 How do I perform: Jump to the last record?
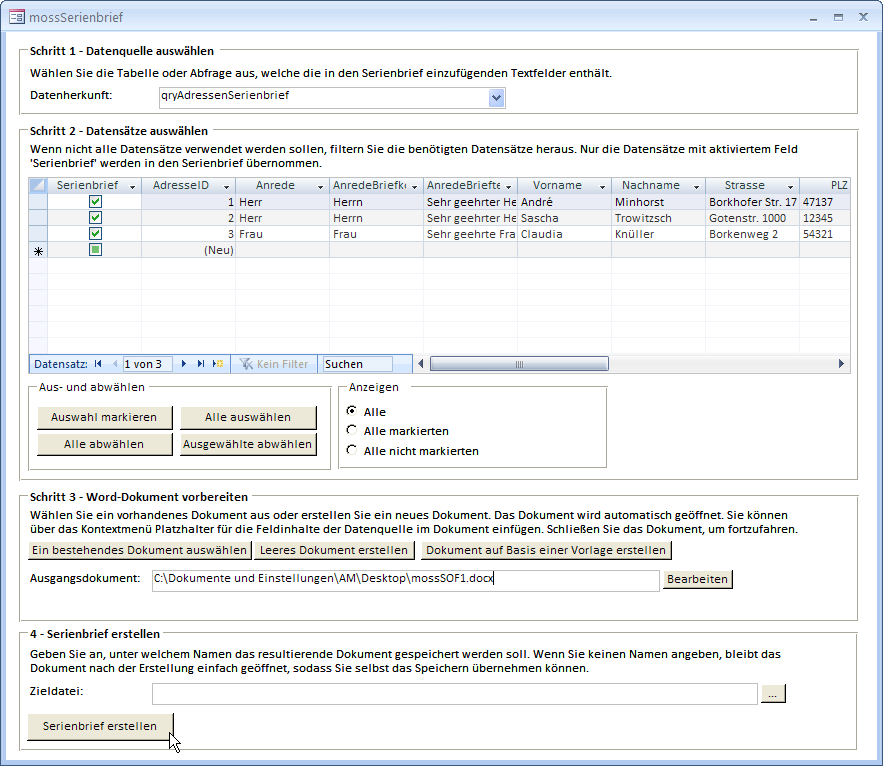(201, 364)
